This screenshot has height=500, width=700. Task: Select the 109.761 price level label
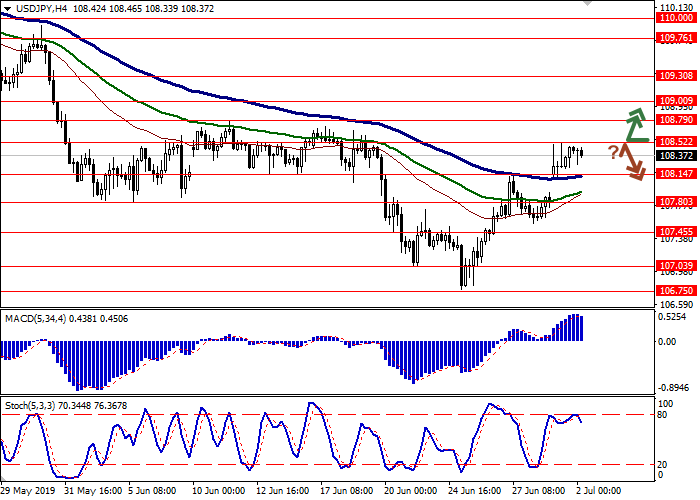click(675, 38)
